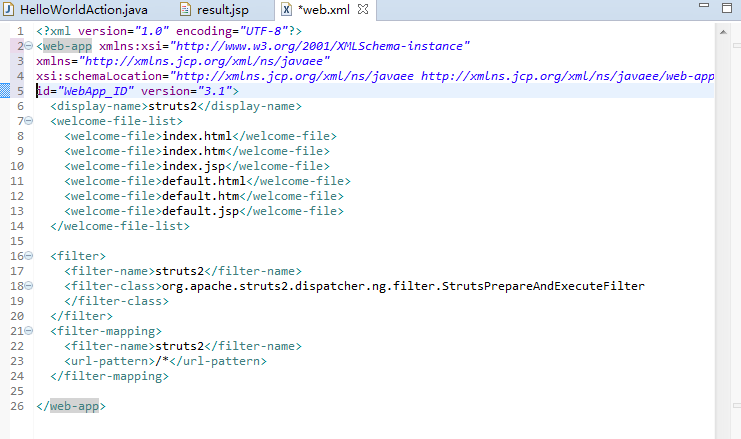The width and height of the screenshot is (741, 439).
Task: Close the web.xml tab
Action: 363,9
